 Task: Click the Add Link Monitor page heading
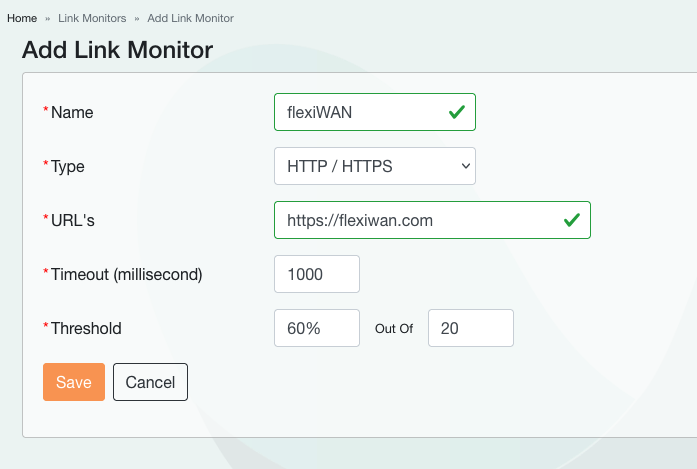coord(117,50)
